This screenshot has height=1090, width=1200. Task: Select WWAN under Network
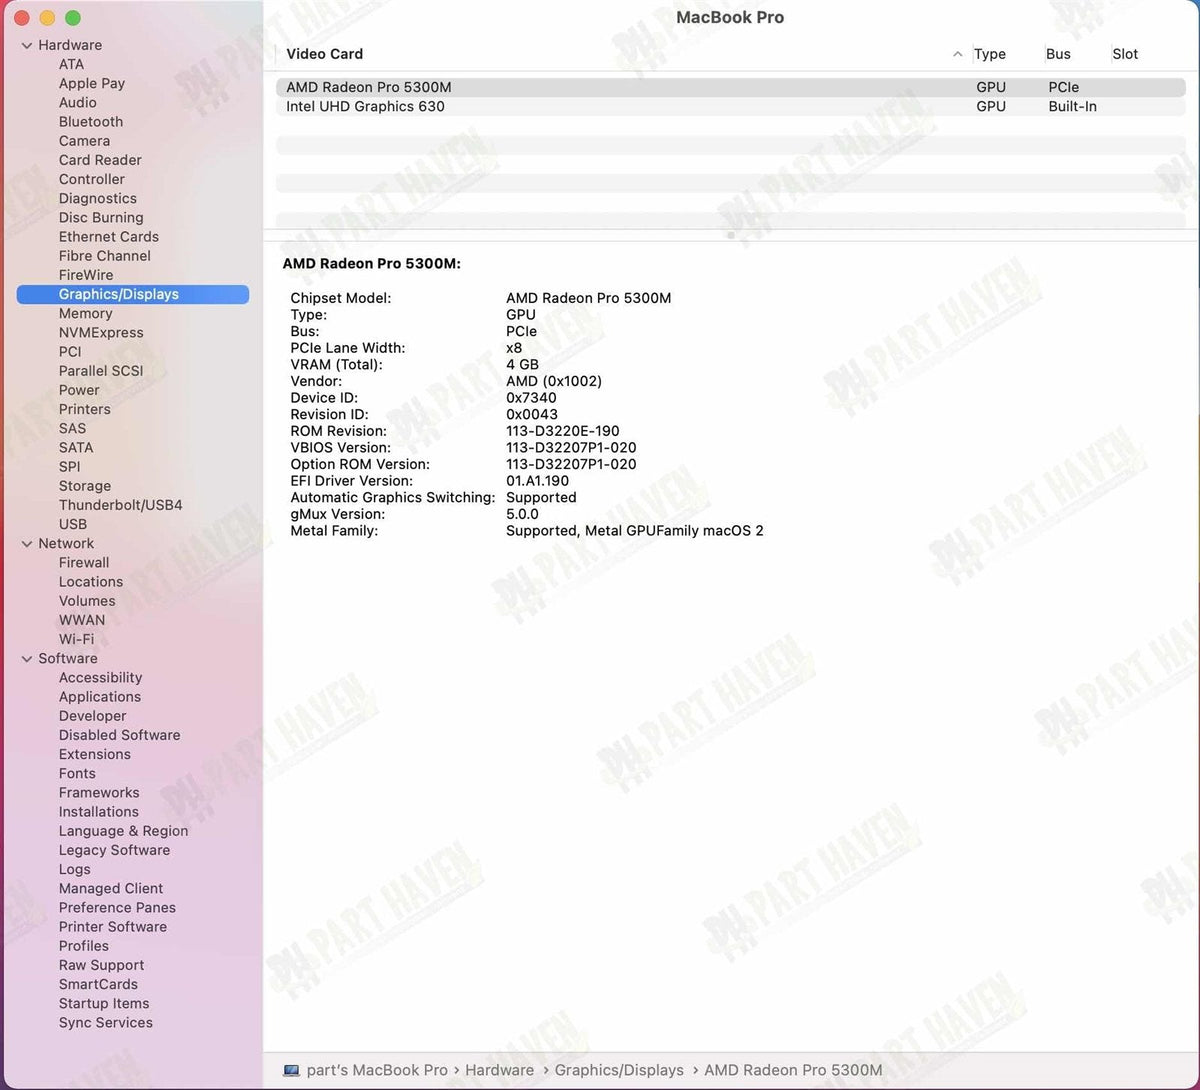point(82,620)
